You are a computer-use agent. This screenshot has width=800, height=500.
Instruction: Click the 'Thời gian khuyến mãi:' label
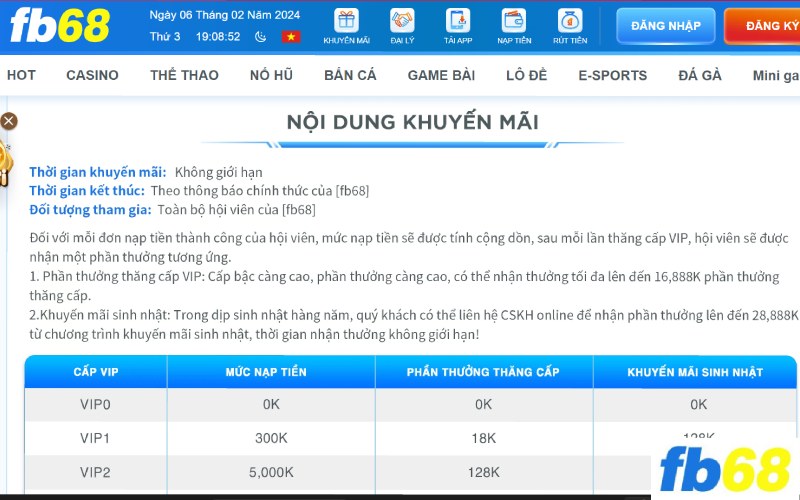[x=97, y=172]
